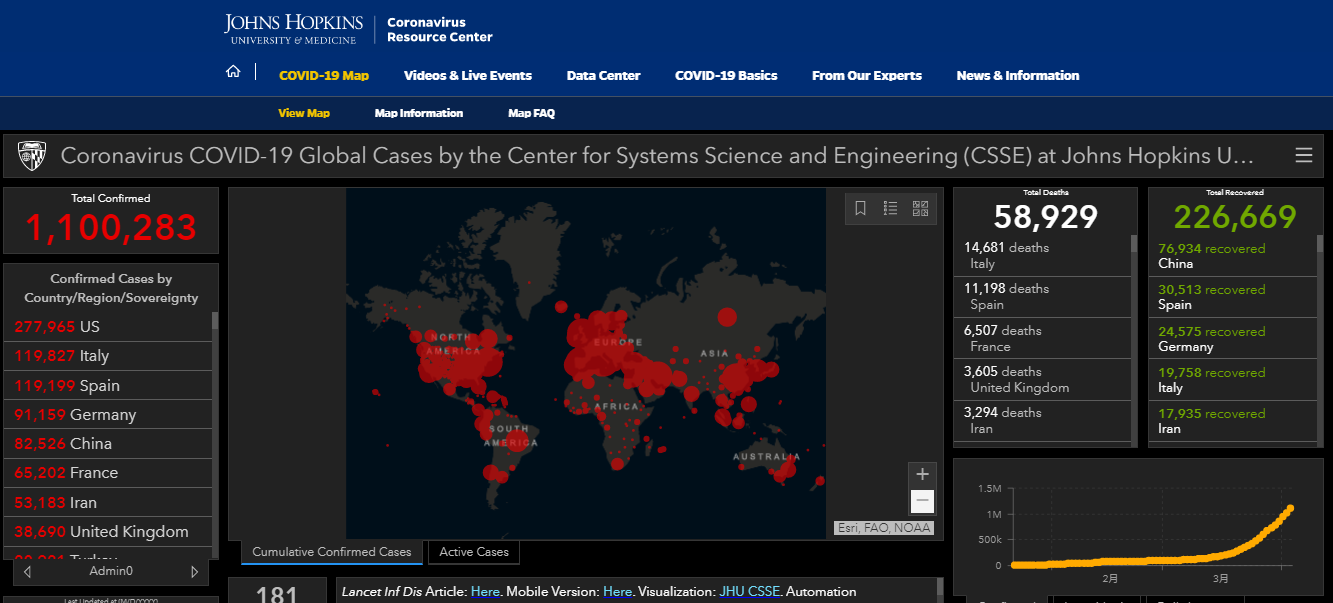This screenshot has height=603, width=1333.
Task: Select France with 65,202 confirmed cases
Action: coord(108,473)
